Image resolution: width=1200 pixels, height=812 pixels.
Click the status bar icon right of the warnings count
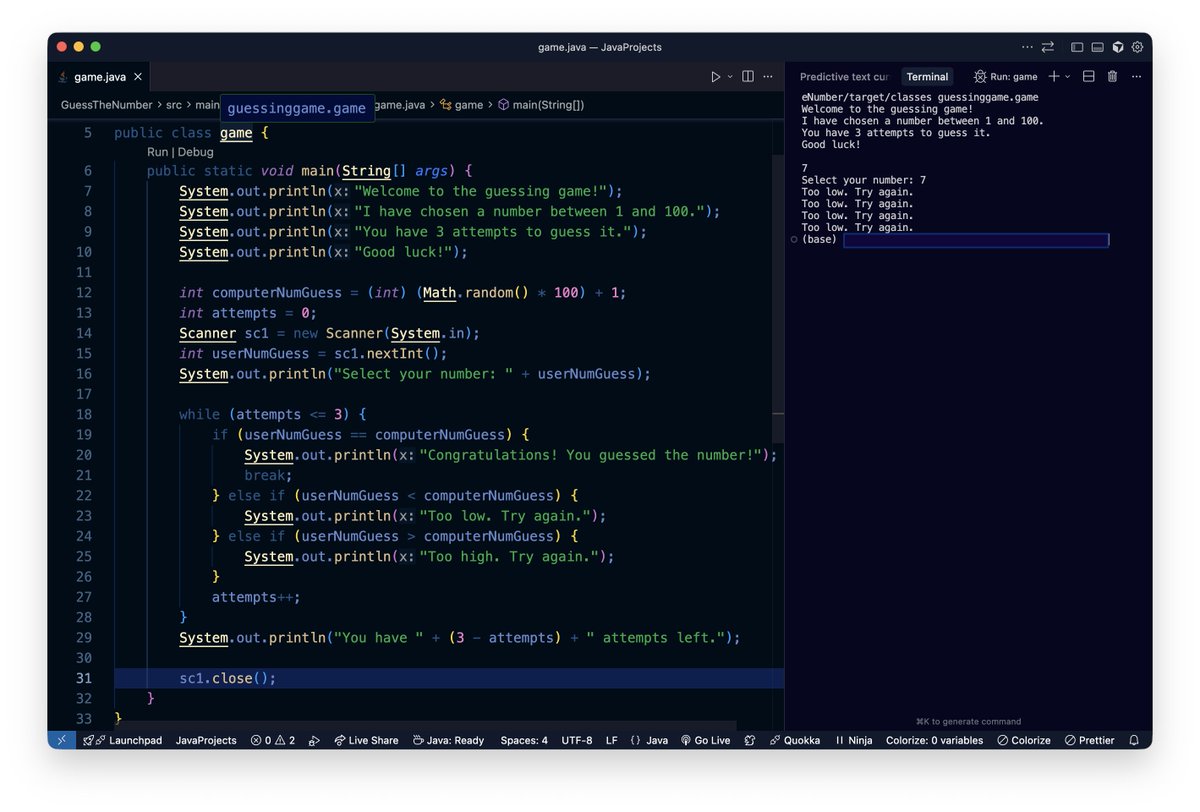coord(314,740)
